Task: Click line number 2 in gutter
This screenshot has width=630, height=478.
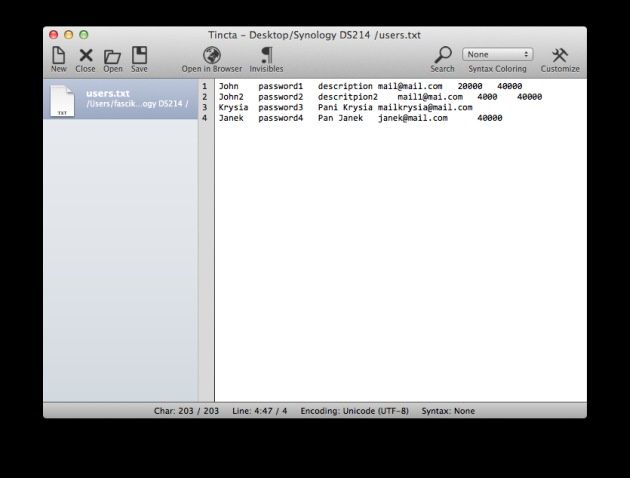Action: pyautogui.click(x=205, y=97)
